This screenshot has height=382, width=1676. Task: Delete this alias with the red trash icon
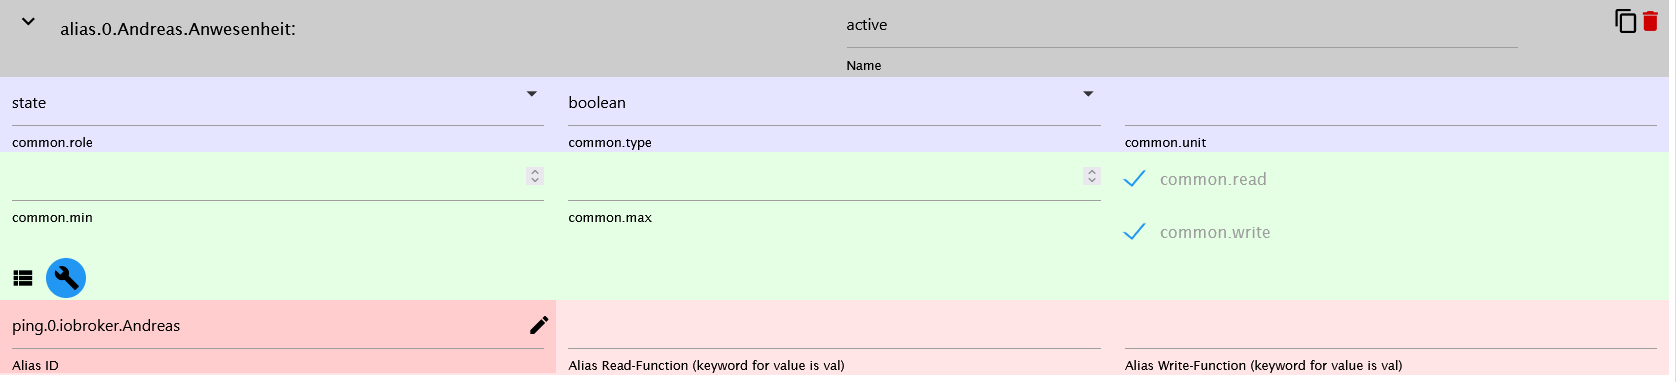tap(1650, 20)
